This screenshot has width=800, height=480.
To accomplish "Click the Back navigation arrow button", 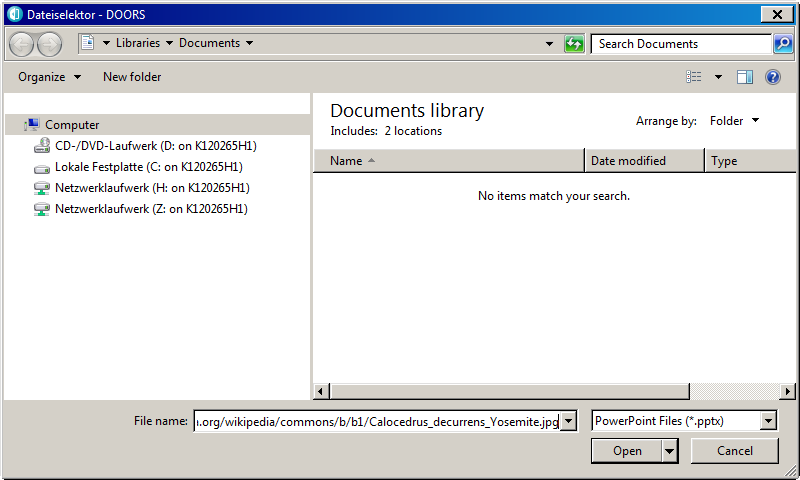I will (x=22, y=44).
